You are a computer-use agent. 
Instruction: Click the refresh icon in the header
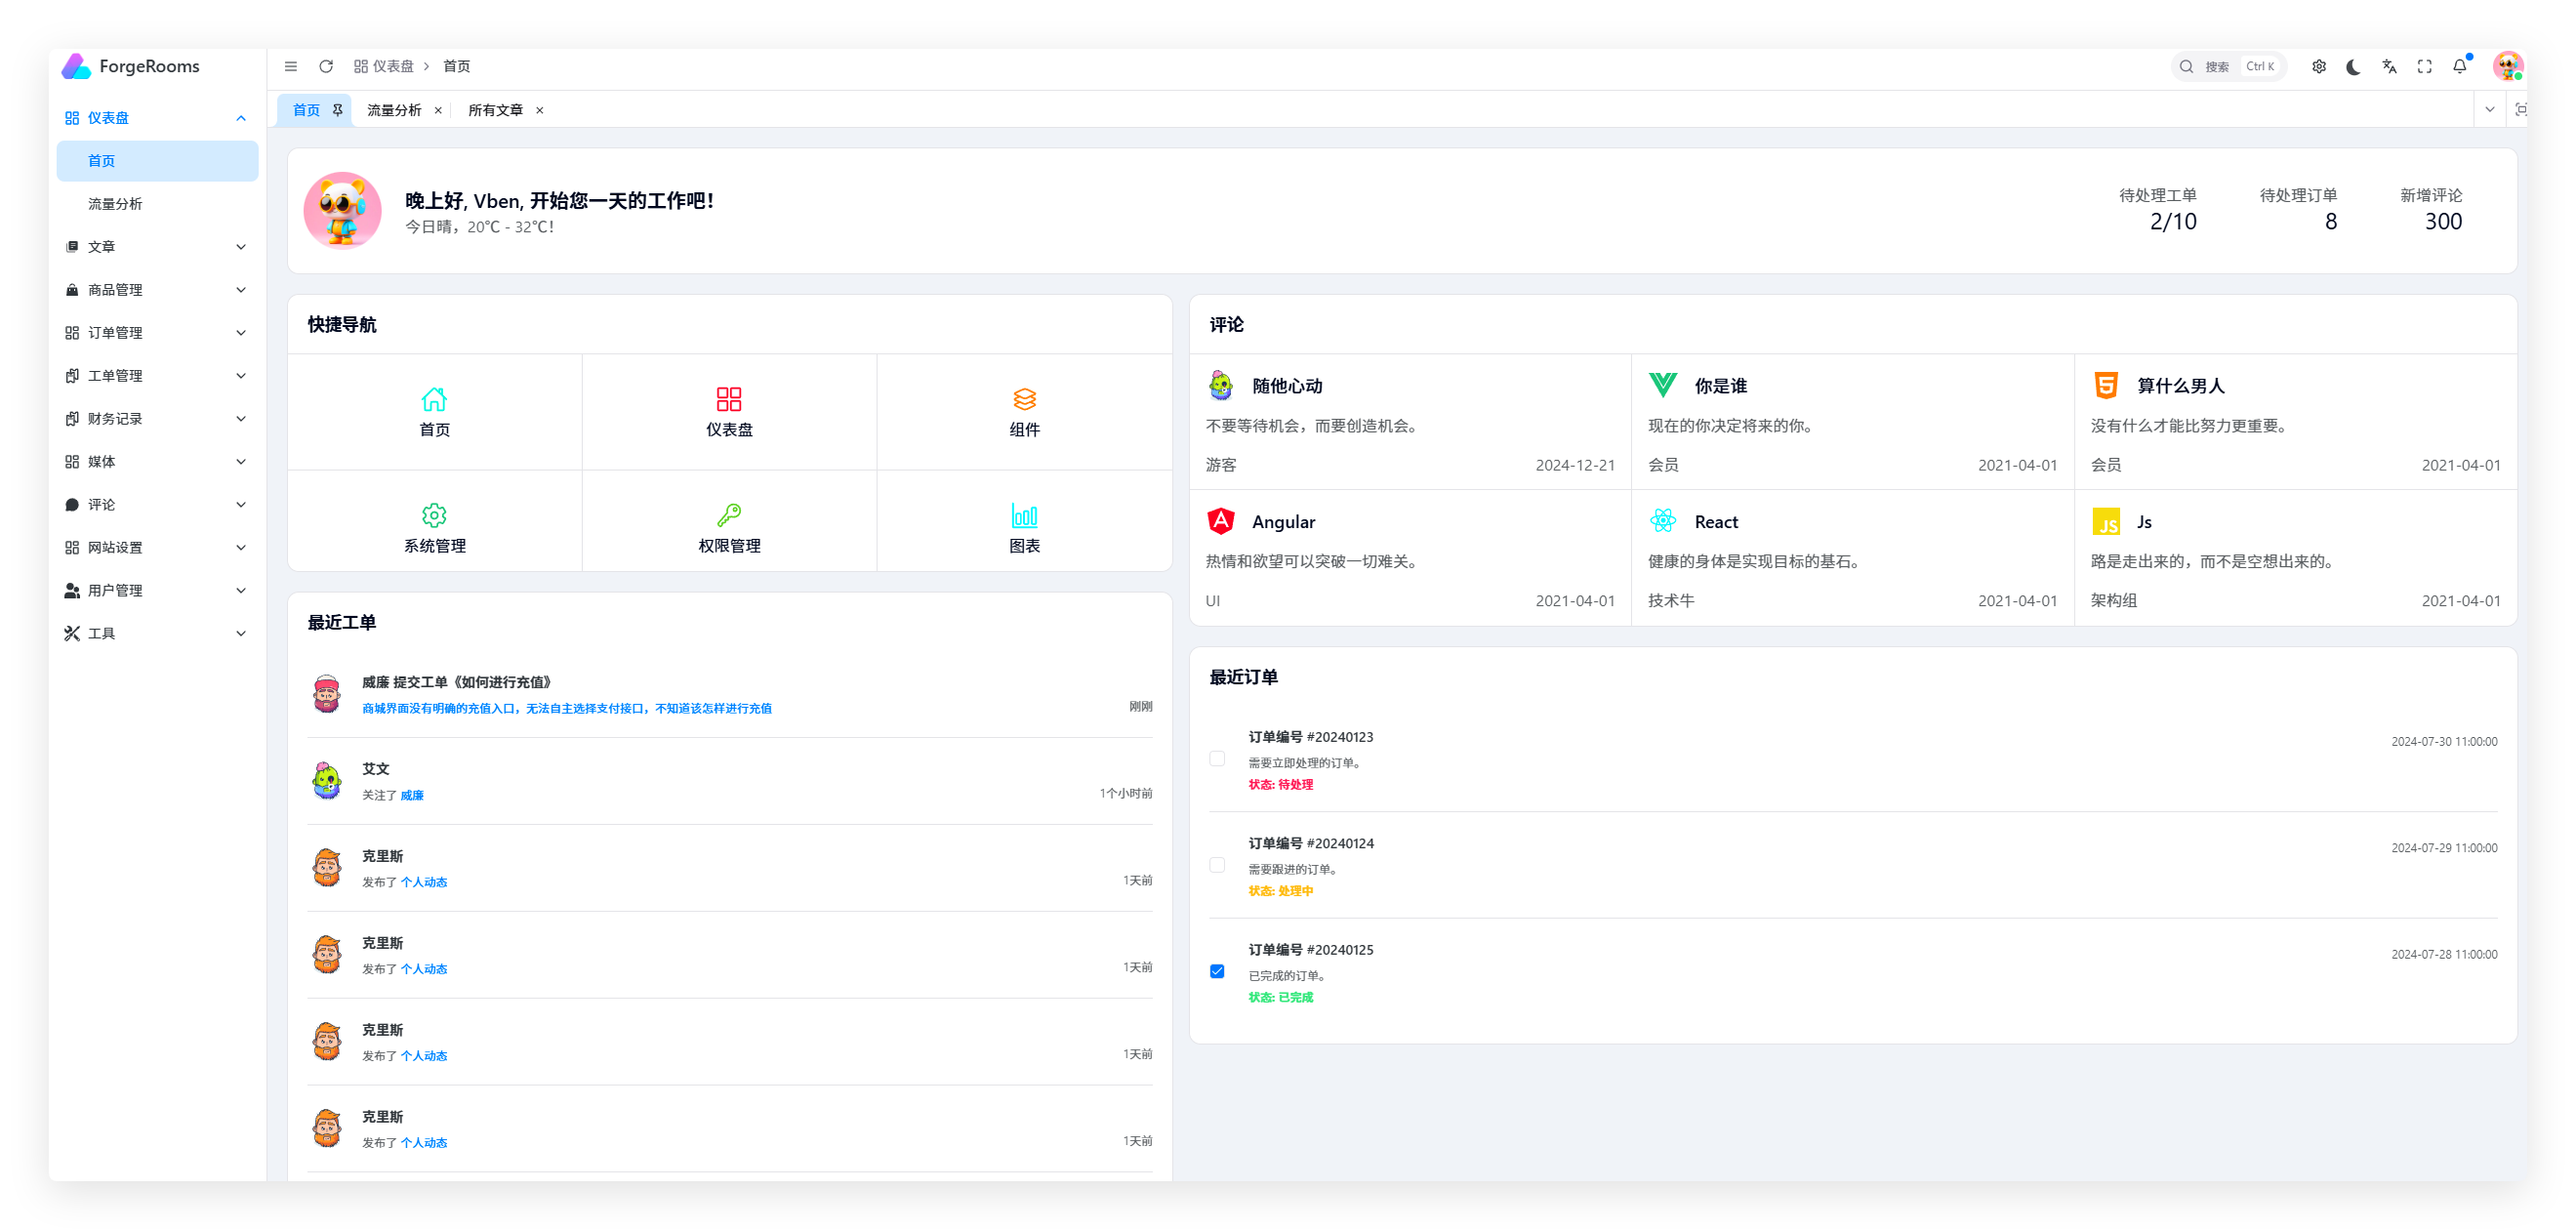coord(326,66)
